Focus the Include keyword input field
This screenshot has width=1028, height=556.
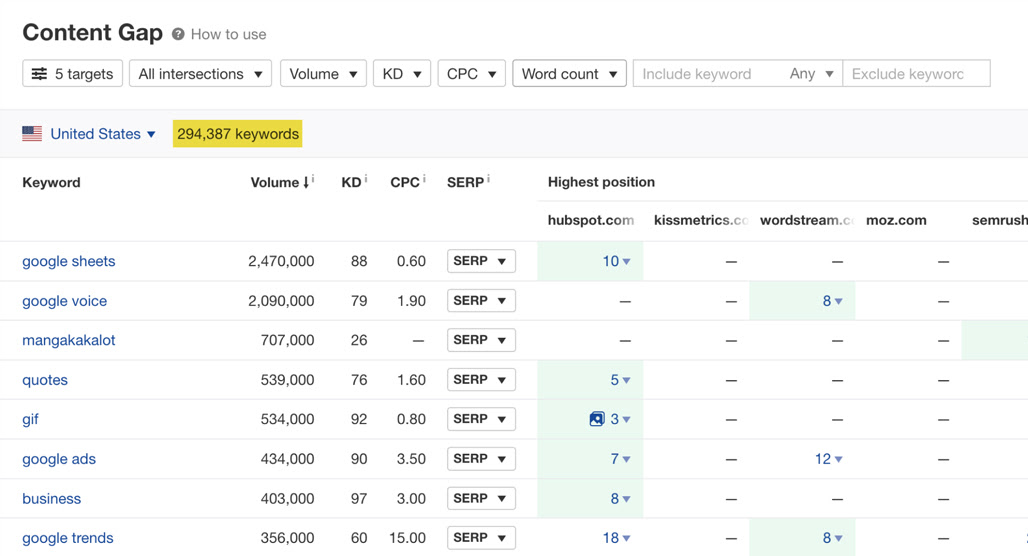[x=707, y=73]
